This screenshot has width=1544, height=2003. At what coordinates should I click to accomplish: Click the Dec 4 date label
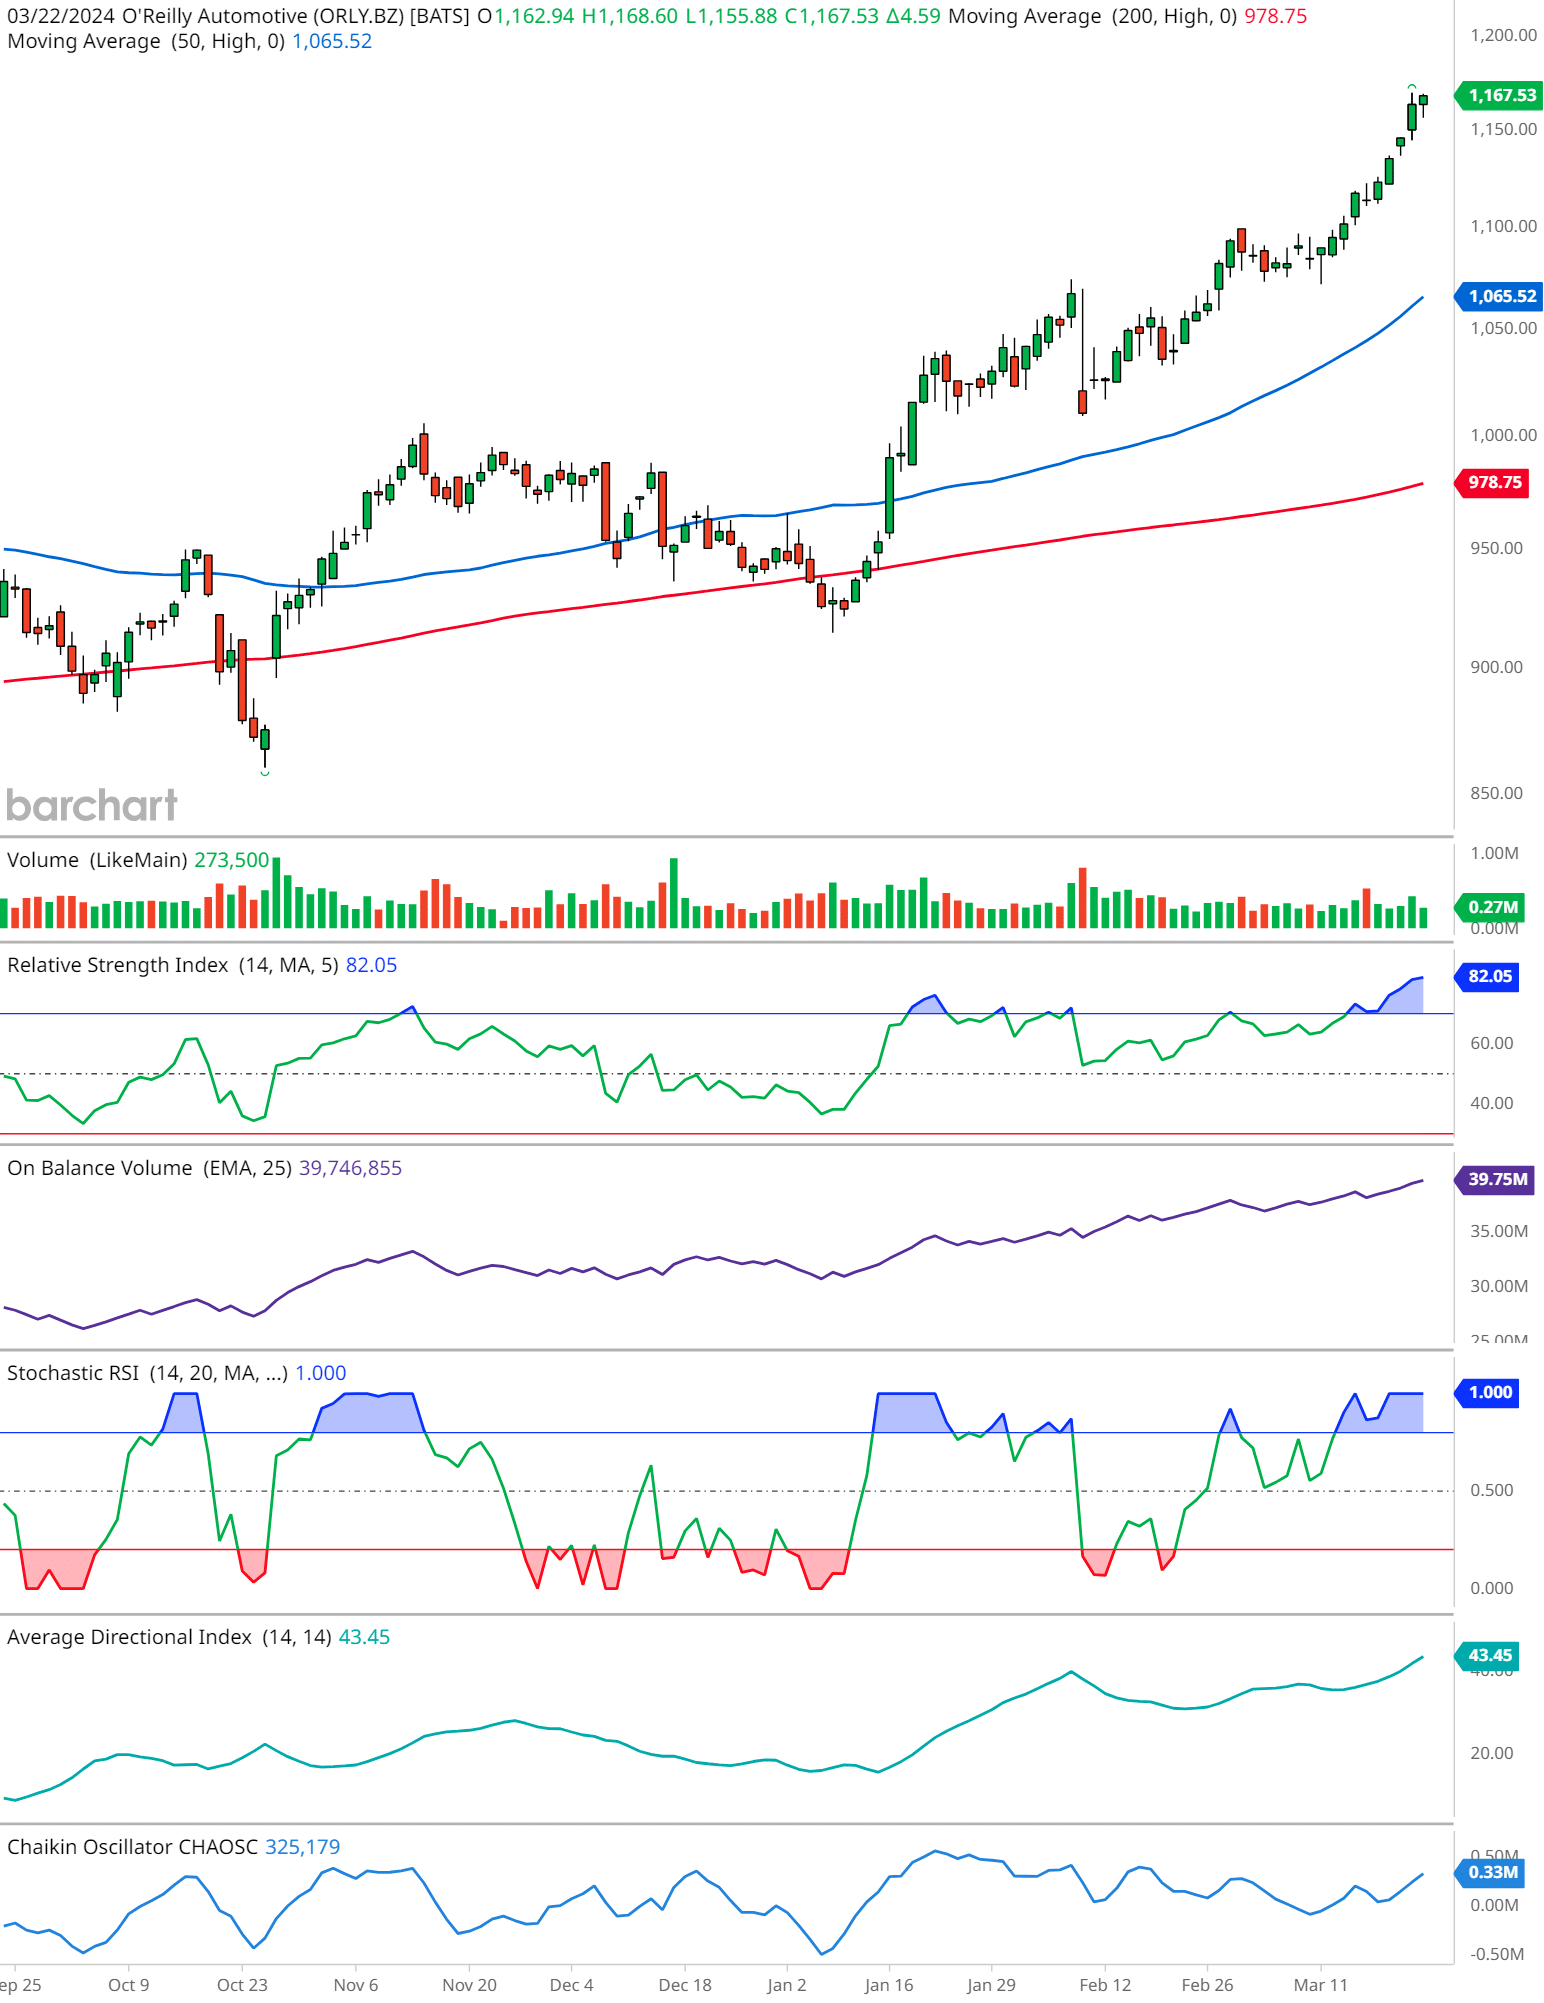pos(572,1985)
